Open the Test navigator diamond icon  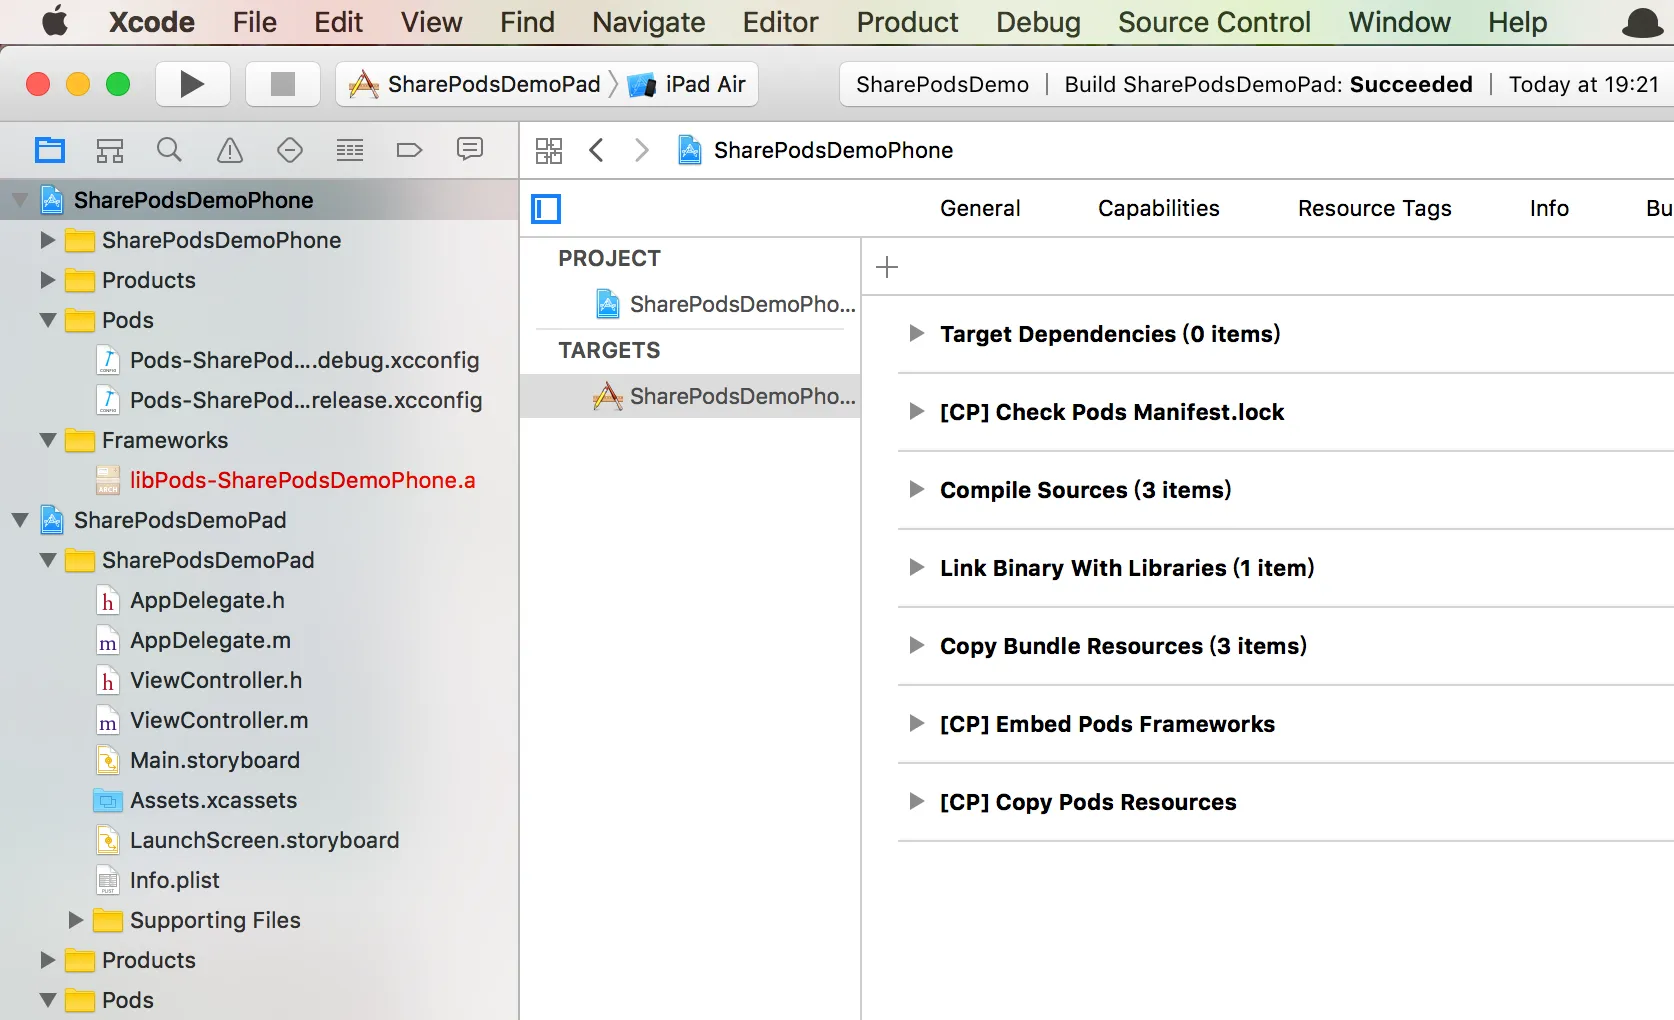coord(290,150)
